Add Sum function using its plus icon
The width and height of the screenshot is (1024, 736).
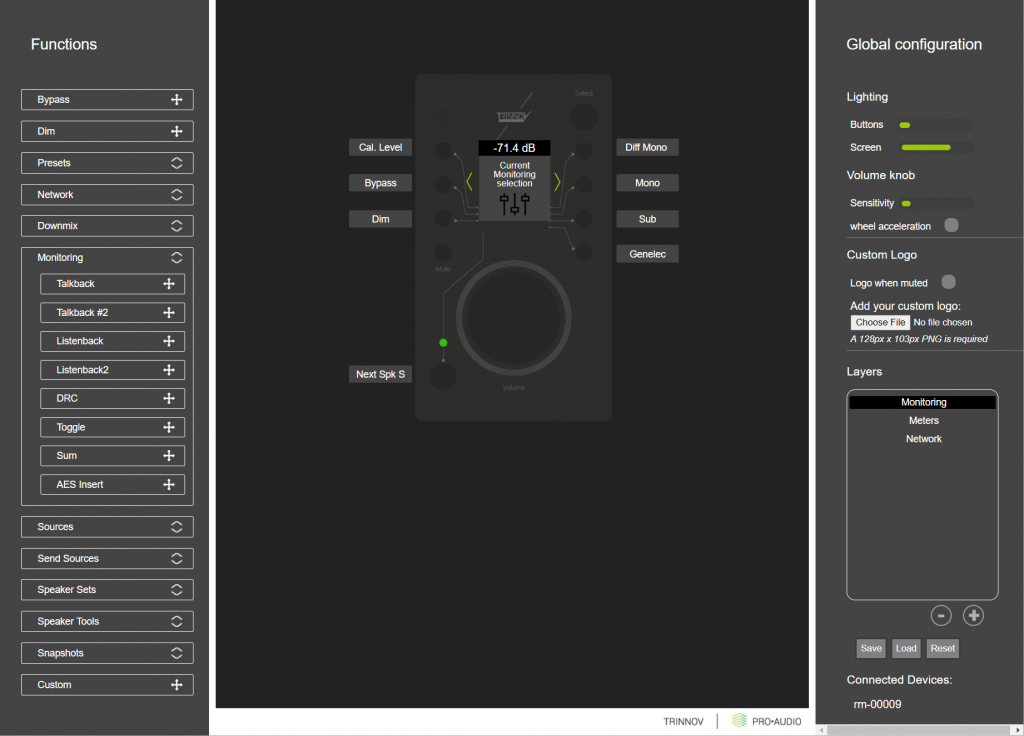pyautogui.click(x=168, y=455)
